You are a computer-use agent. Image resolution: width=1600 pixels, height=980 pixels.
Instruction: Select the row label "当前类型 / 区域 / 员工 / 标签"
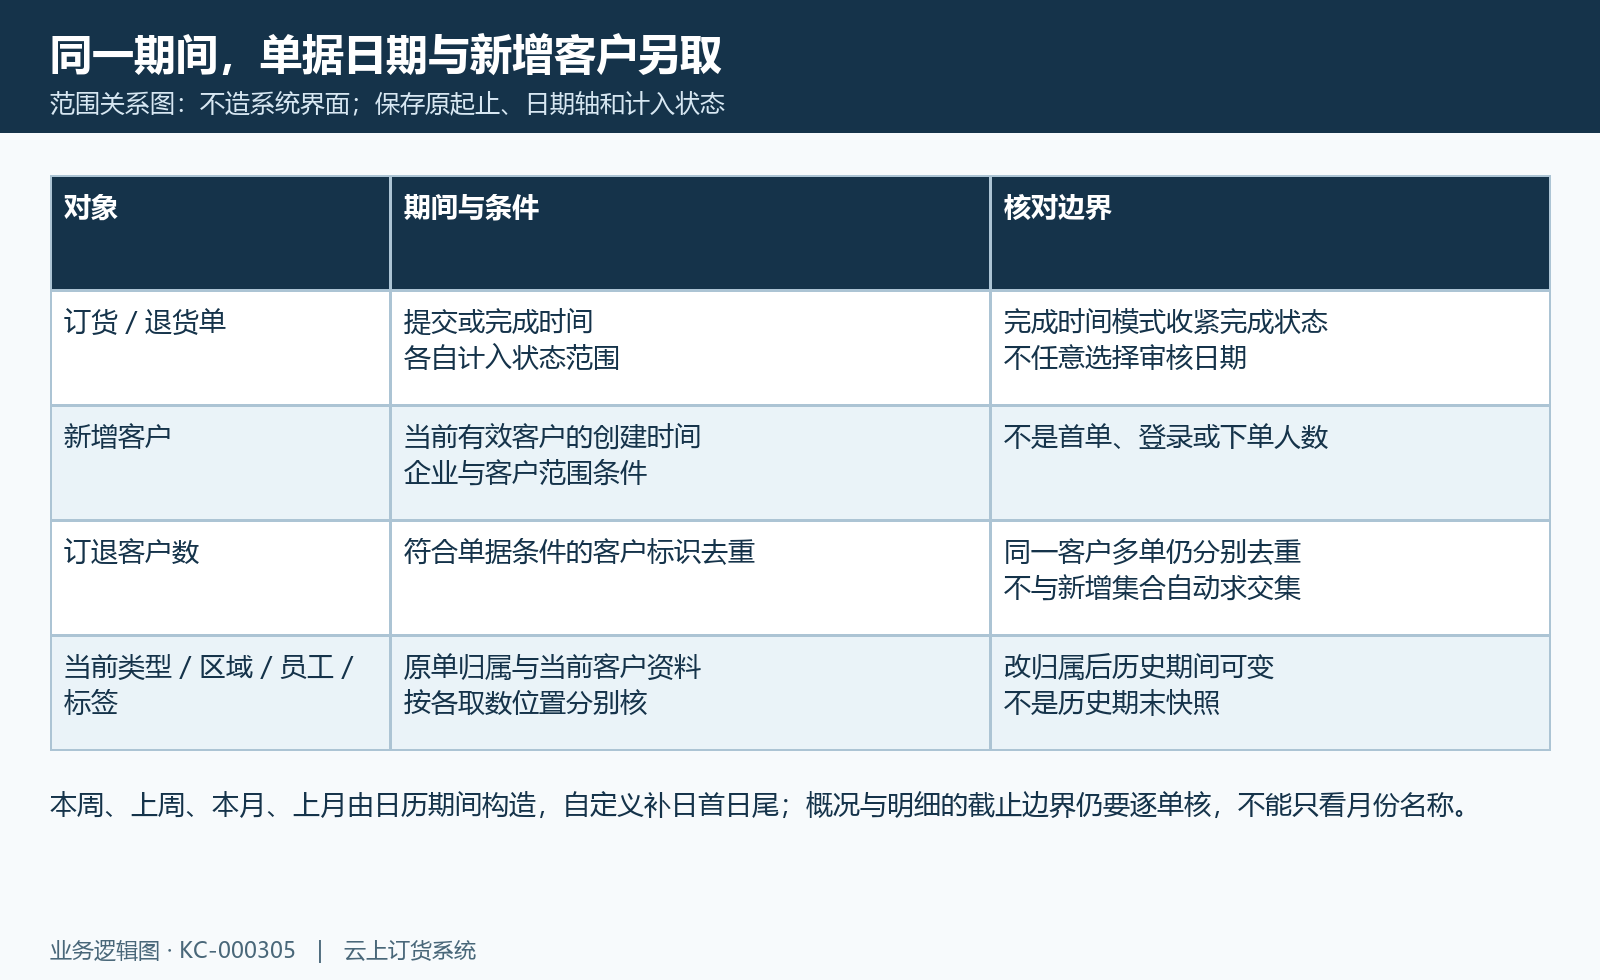click(208, 685)
